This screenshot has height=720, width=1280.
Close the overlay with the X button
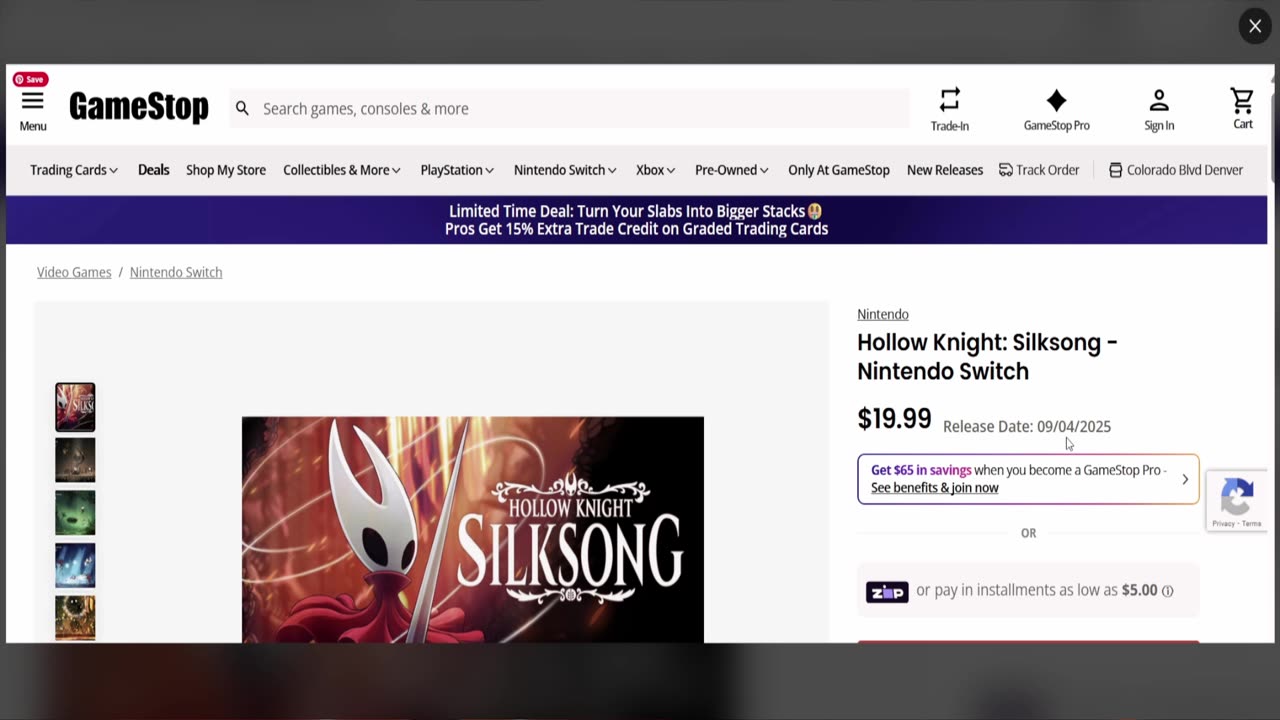[x=1255, y=26]
